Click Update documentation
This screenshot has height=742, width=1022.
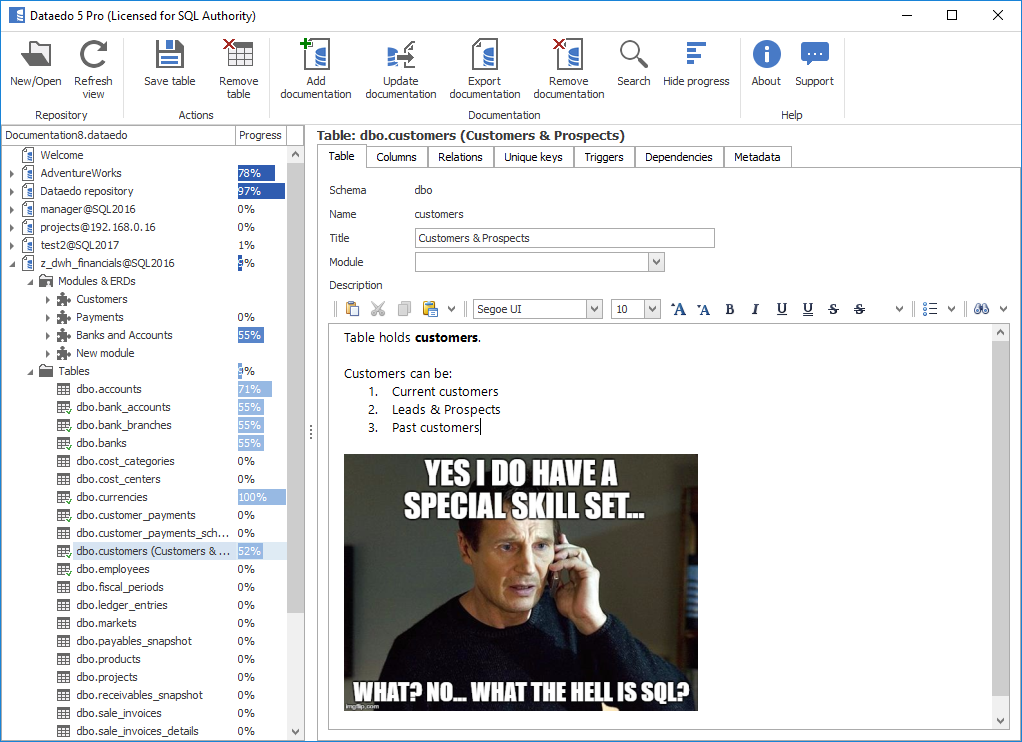coord(401,70)
